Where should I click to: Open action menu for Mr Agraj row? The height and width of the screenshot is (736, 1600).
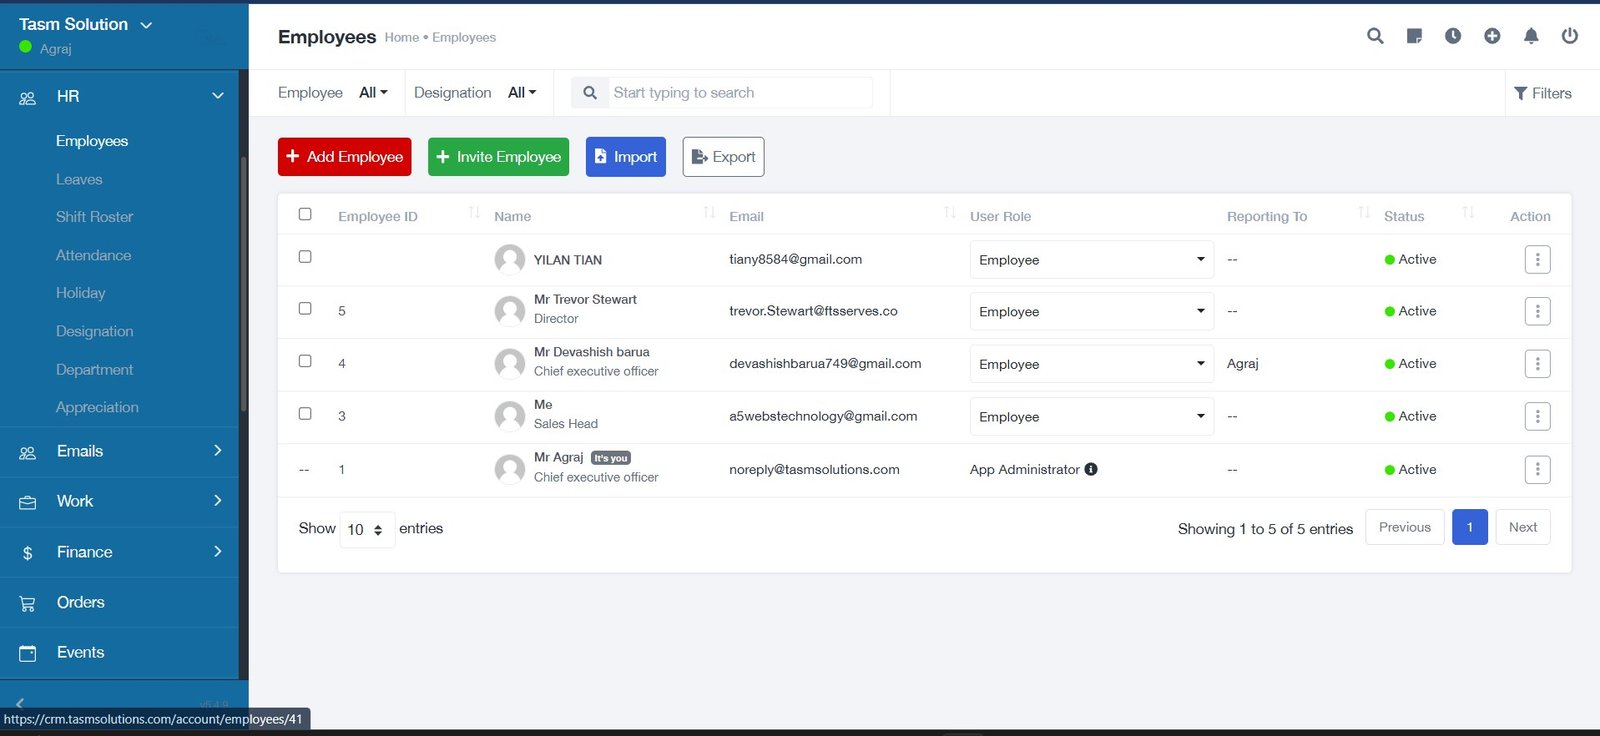[1538, 469]
